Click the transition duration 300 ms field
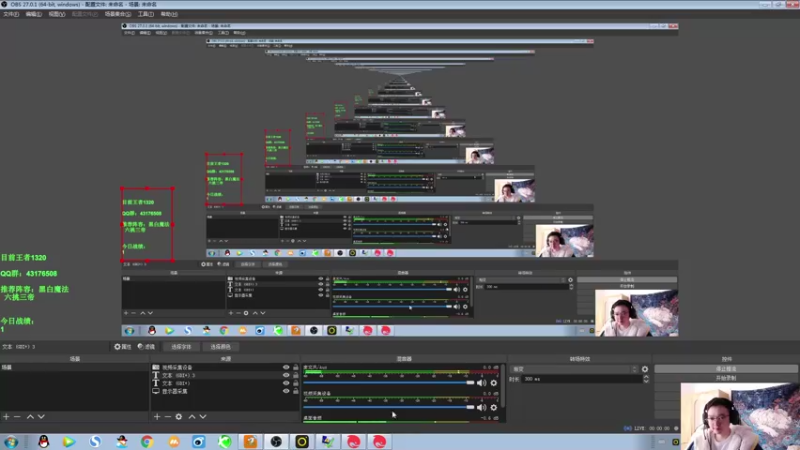This screenshot has height=450, width=800. 582,379
